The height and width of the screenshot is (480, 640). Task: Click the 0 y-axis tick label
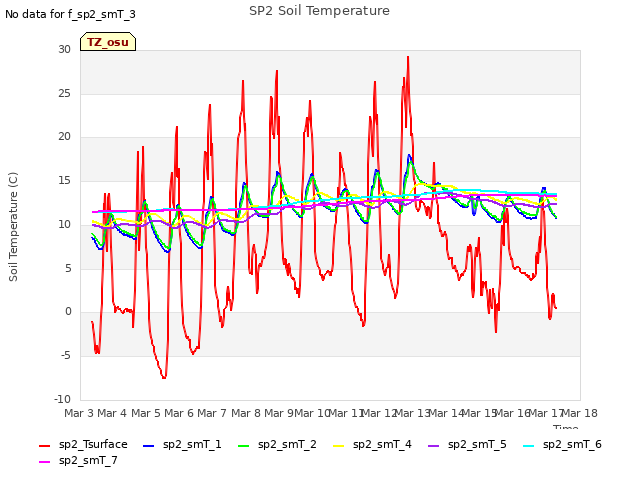tap(68, 312)
